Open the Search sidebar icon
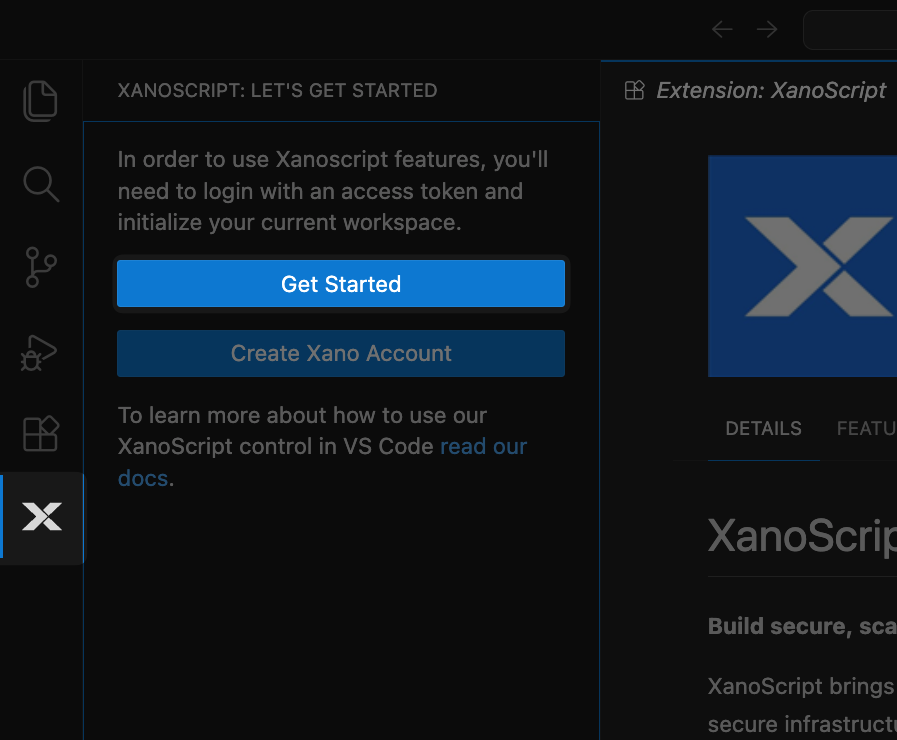 (40, 184)
